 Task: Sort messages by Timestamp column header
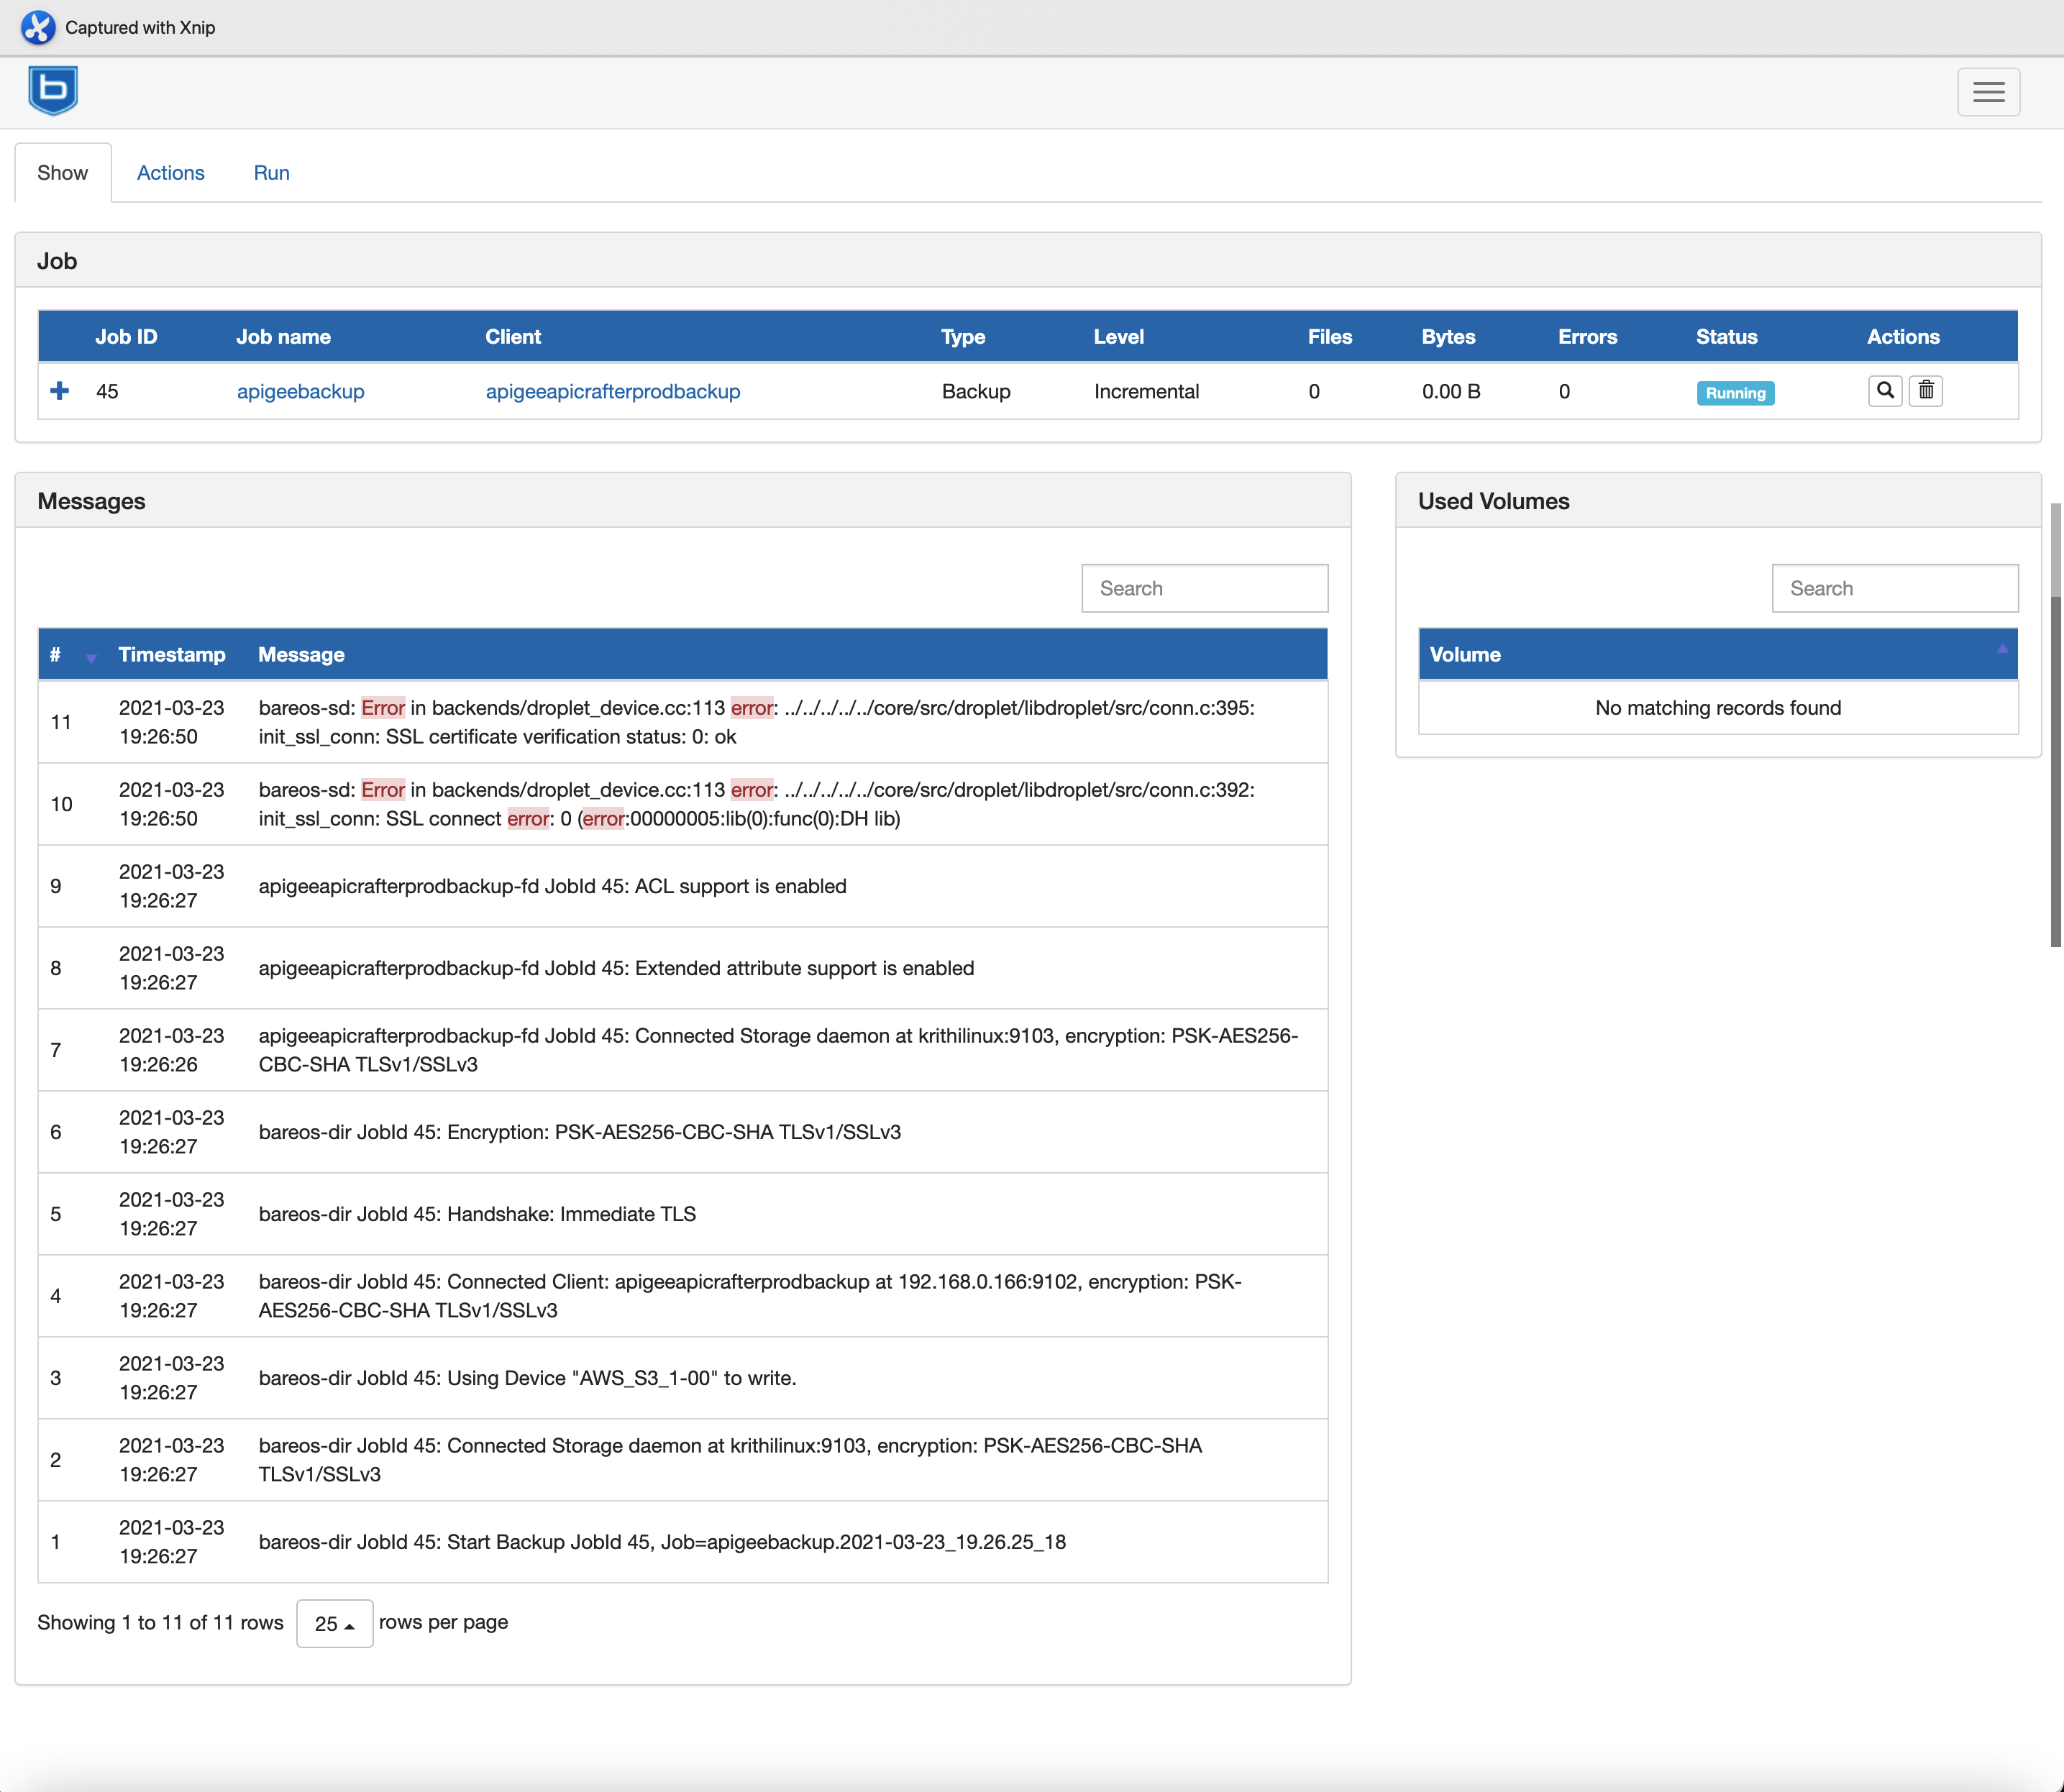tap(172, 655)
